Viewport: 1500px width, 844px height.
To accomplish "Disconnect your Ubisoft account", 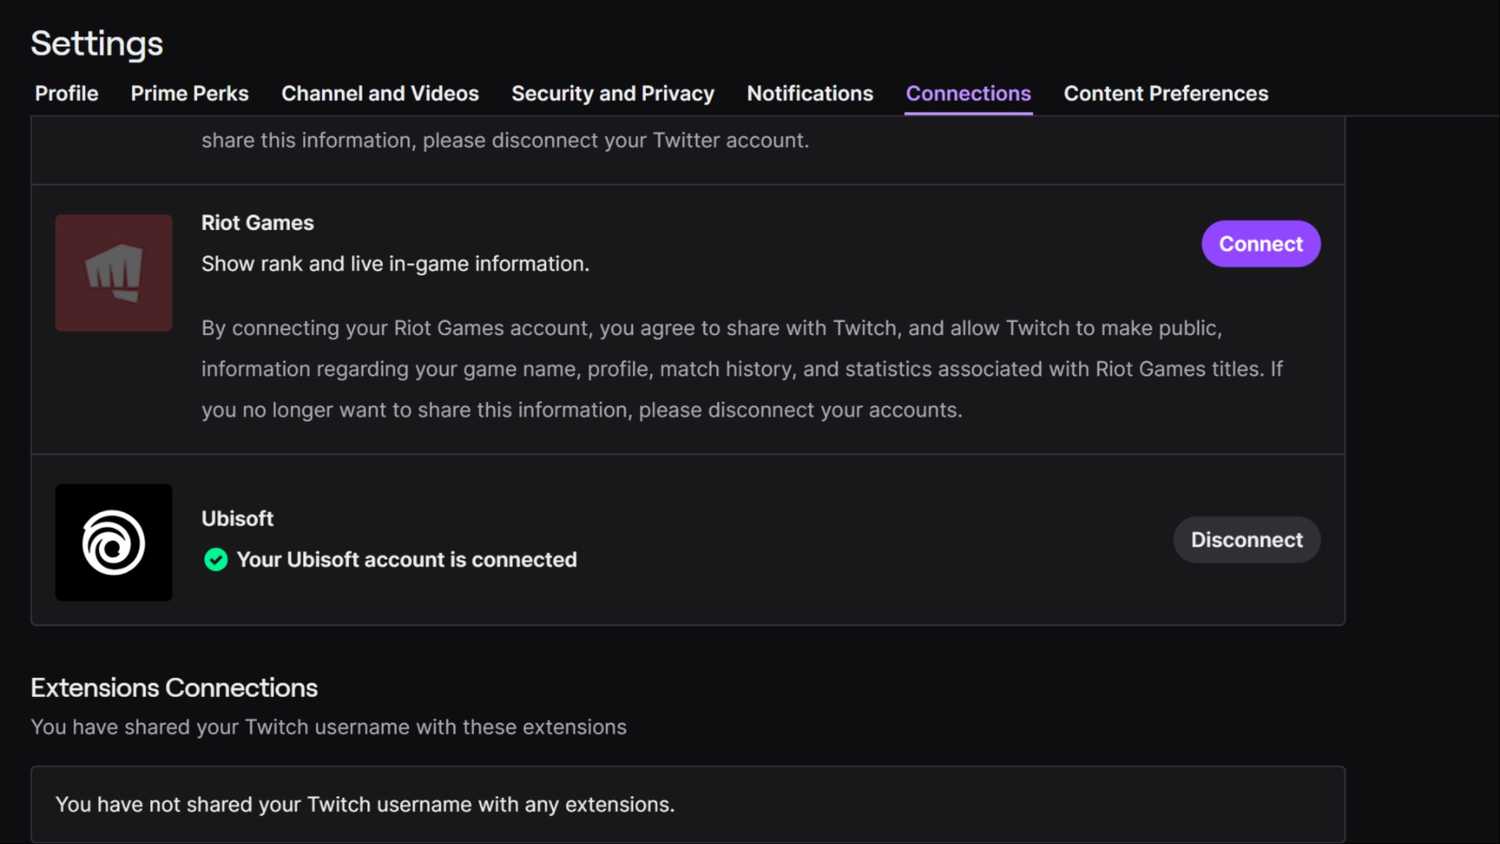I will click(1246, 539).
